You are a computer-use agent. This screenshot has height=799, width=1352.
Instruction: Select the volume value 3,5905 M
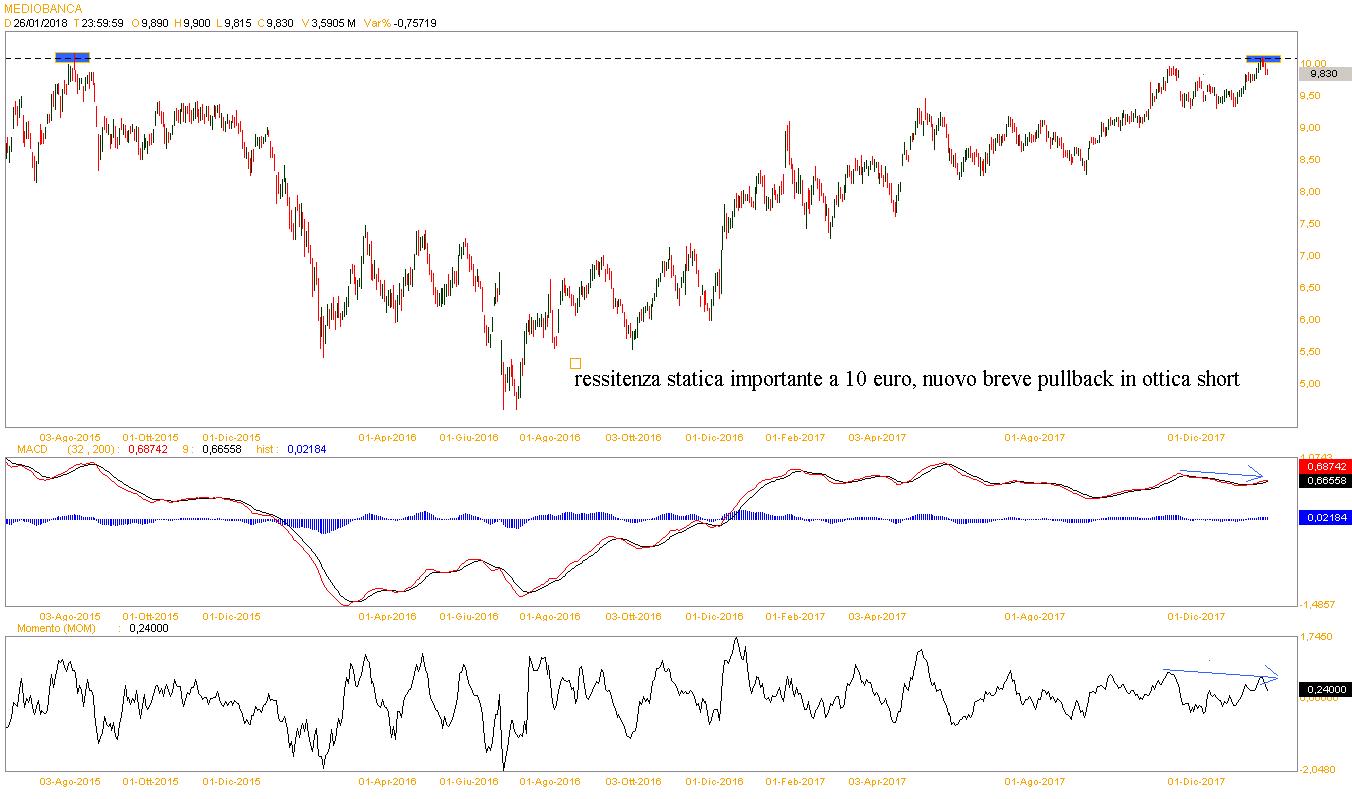click(x=334, y=23)
